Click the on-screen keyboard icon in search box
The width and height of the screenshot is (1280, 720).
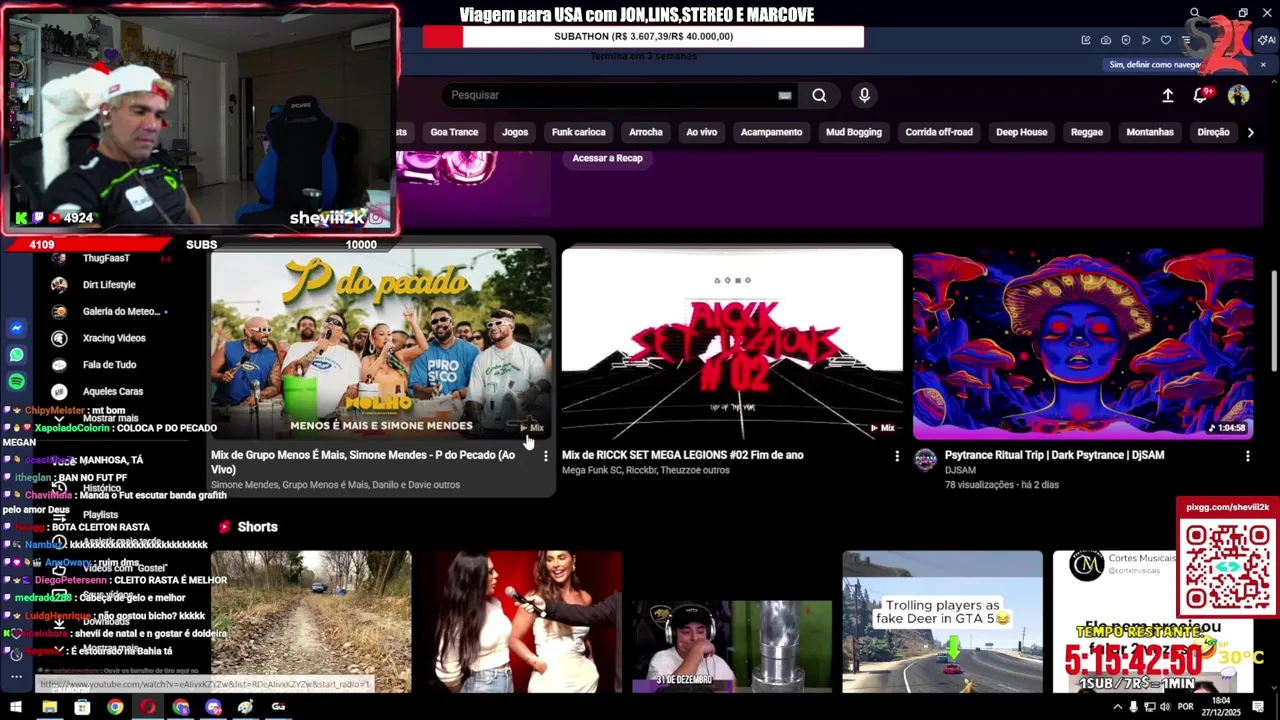[x=785, y=95]
